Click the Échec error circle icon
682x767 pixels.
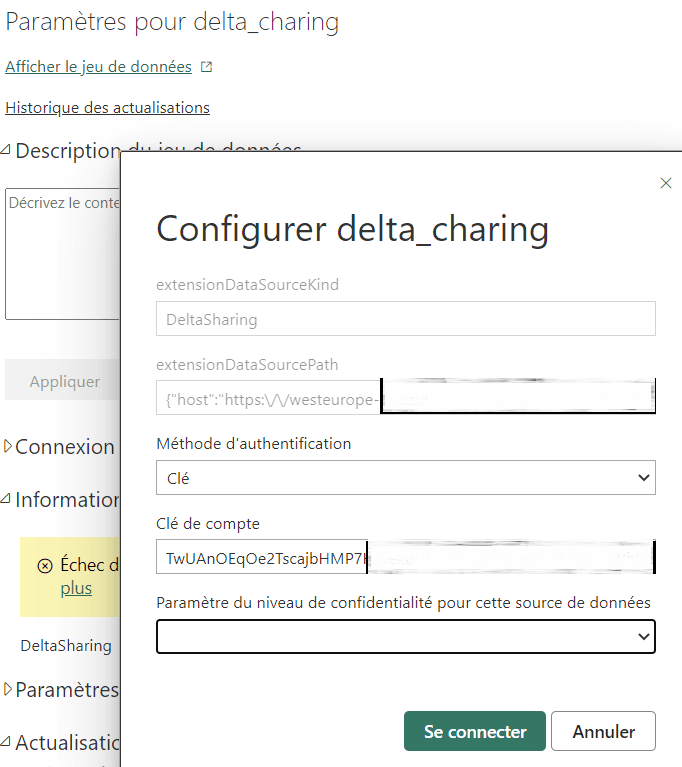click(45, 566)
